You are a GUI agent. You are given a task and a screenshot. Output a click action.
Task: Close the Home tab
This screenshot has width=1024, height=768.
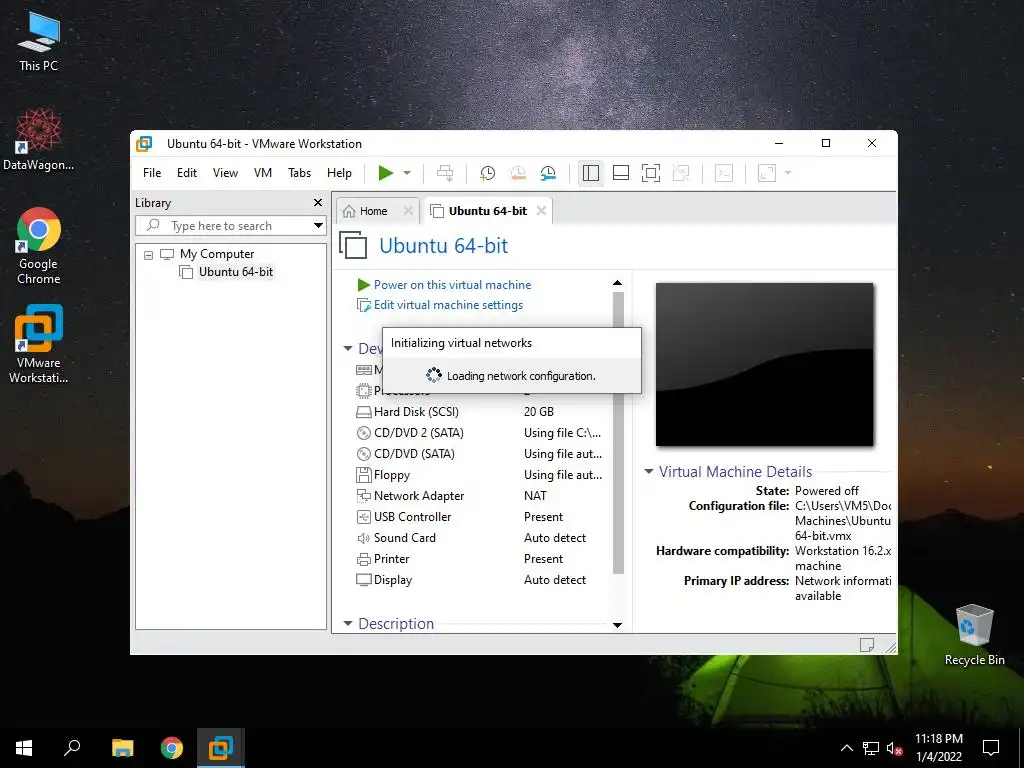[x=408, y=210]
